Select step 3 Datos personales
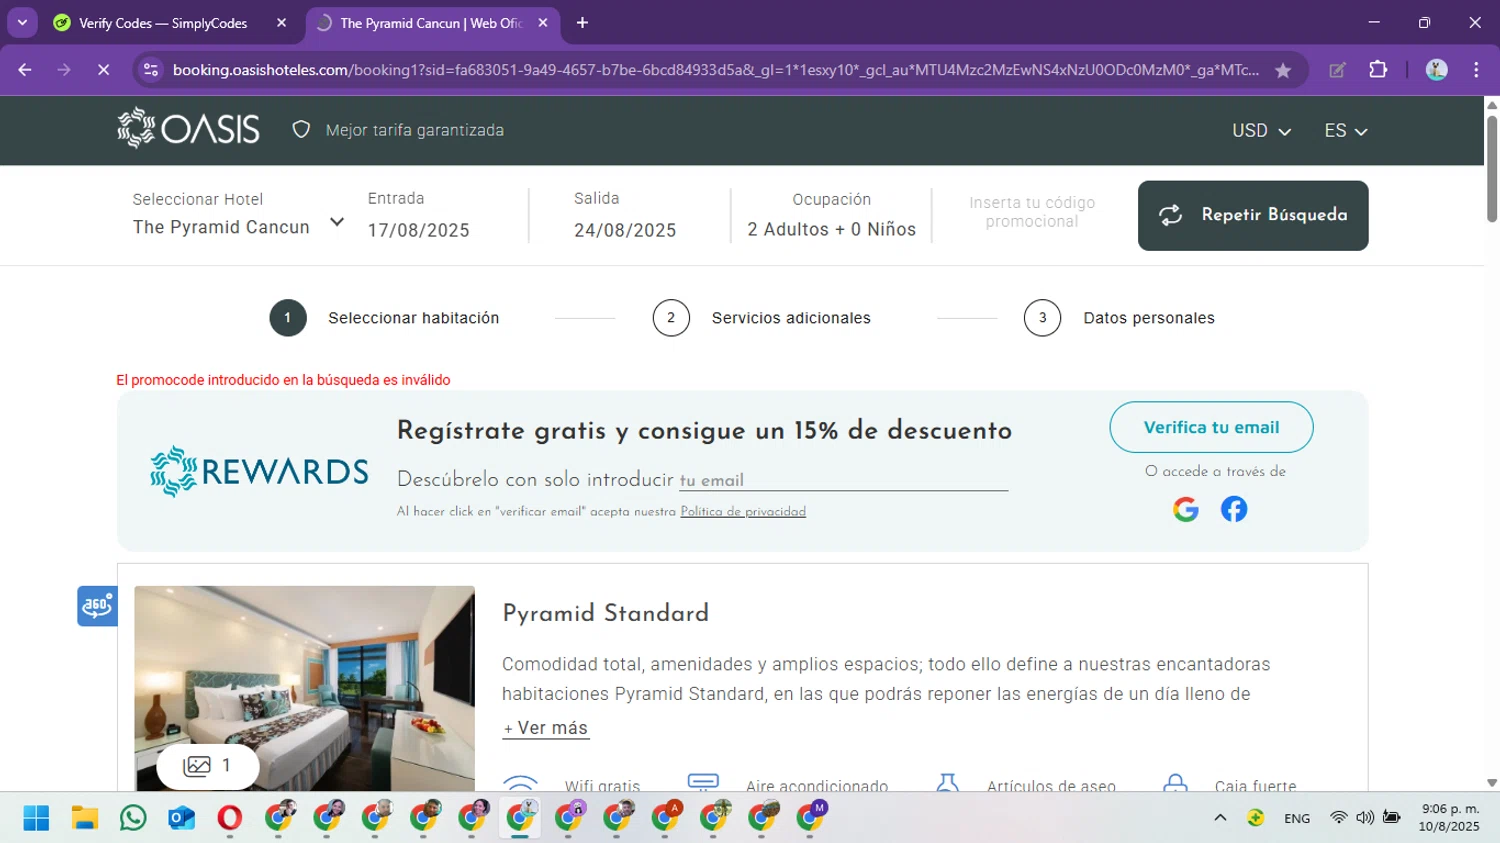Screen dimensions: 1500x843 (x=1119, y=318)
